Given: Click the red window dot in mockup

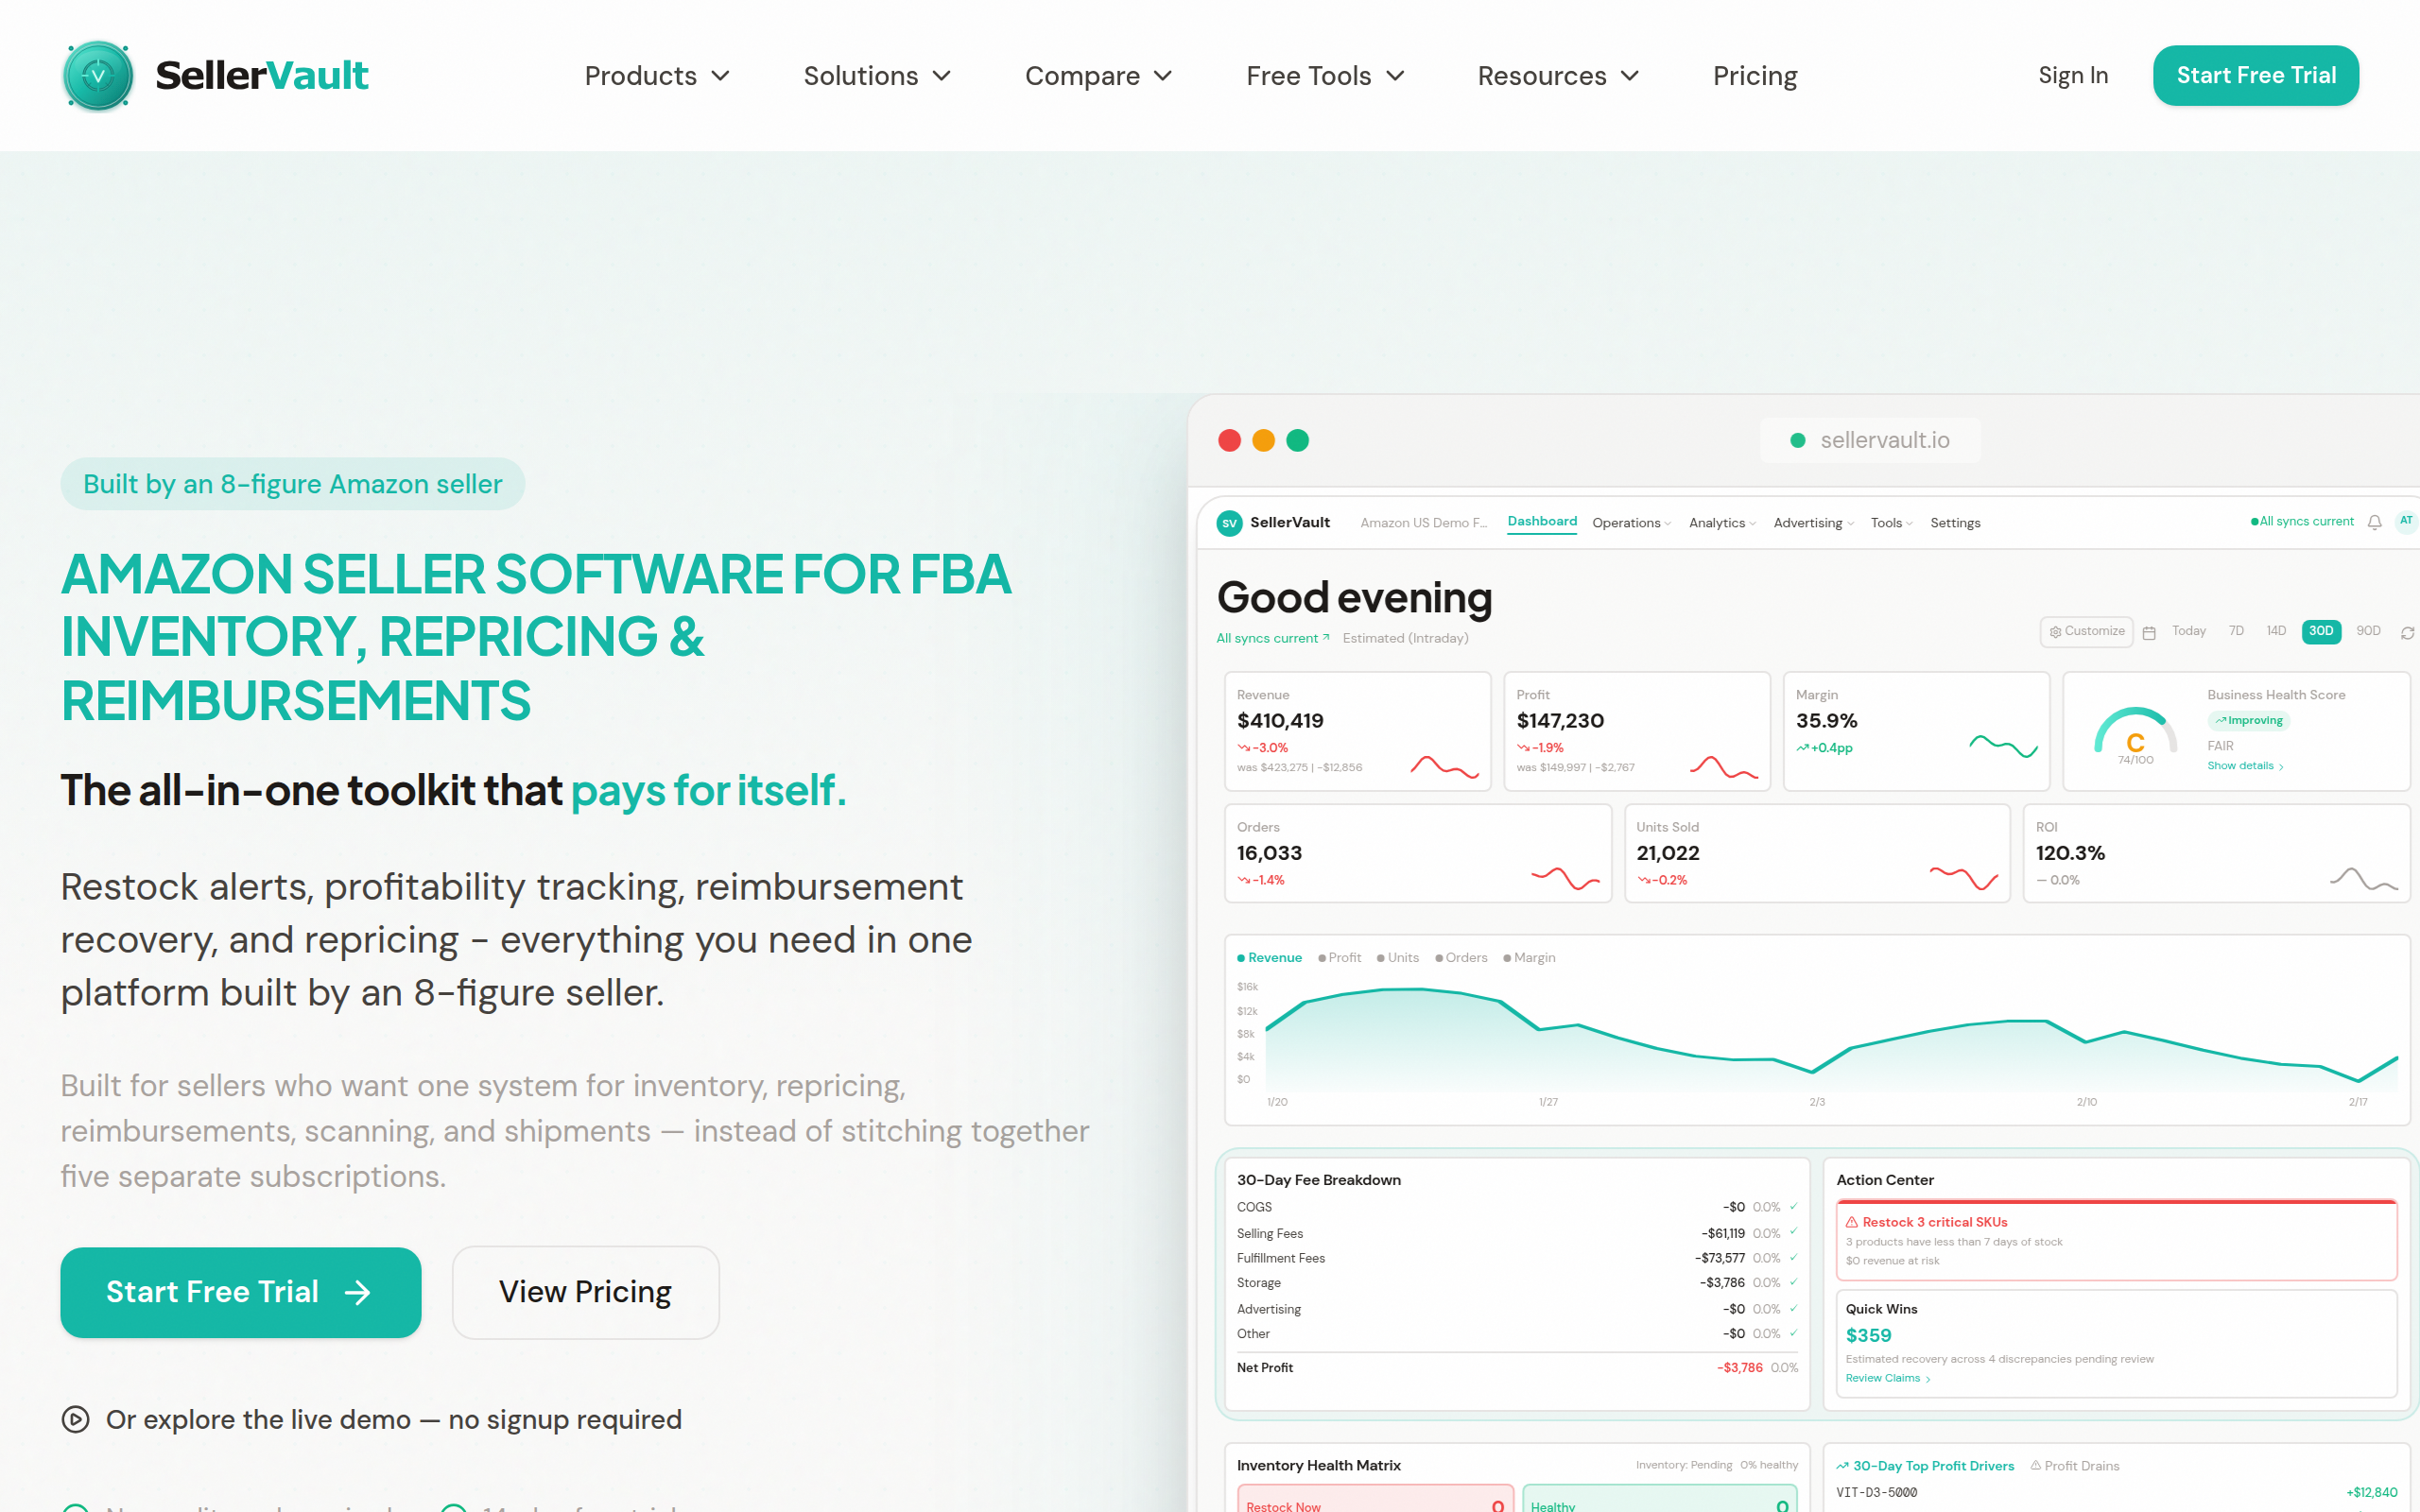Looking at the screenshot, I should pos(1230,441).
